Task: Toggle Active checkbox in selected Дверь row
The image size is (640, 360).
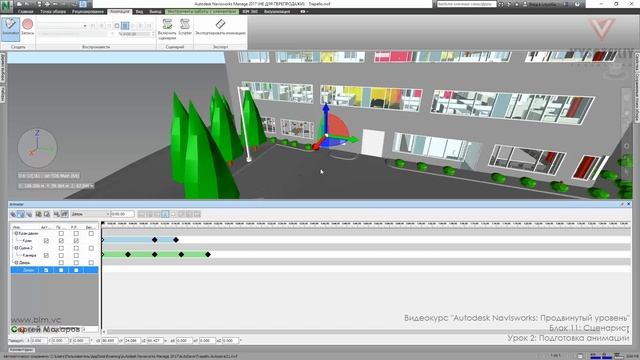Action: (46, 270)
